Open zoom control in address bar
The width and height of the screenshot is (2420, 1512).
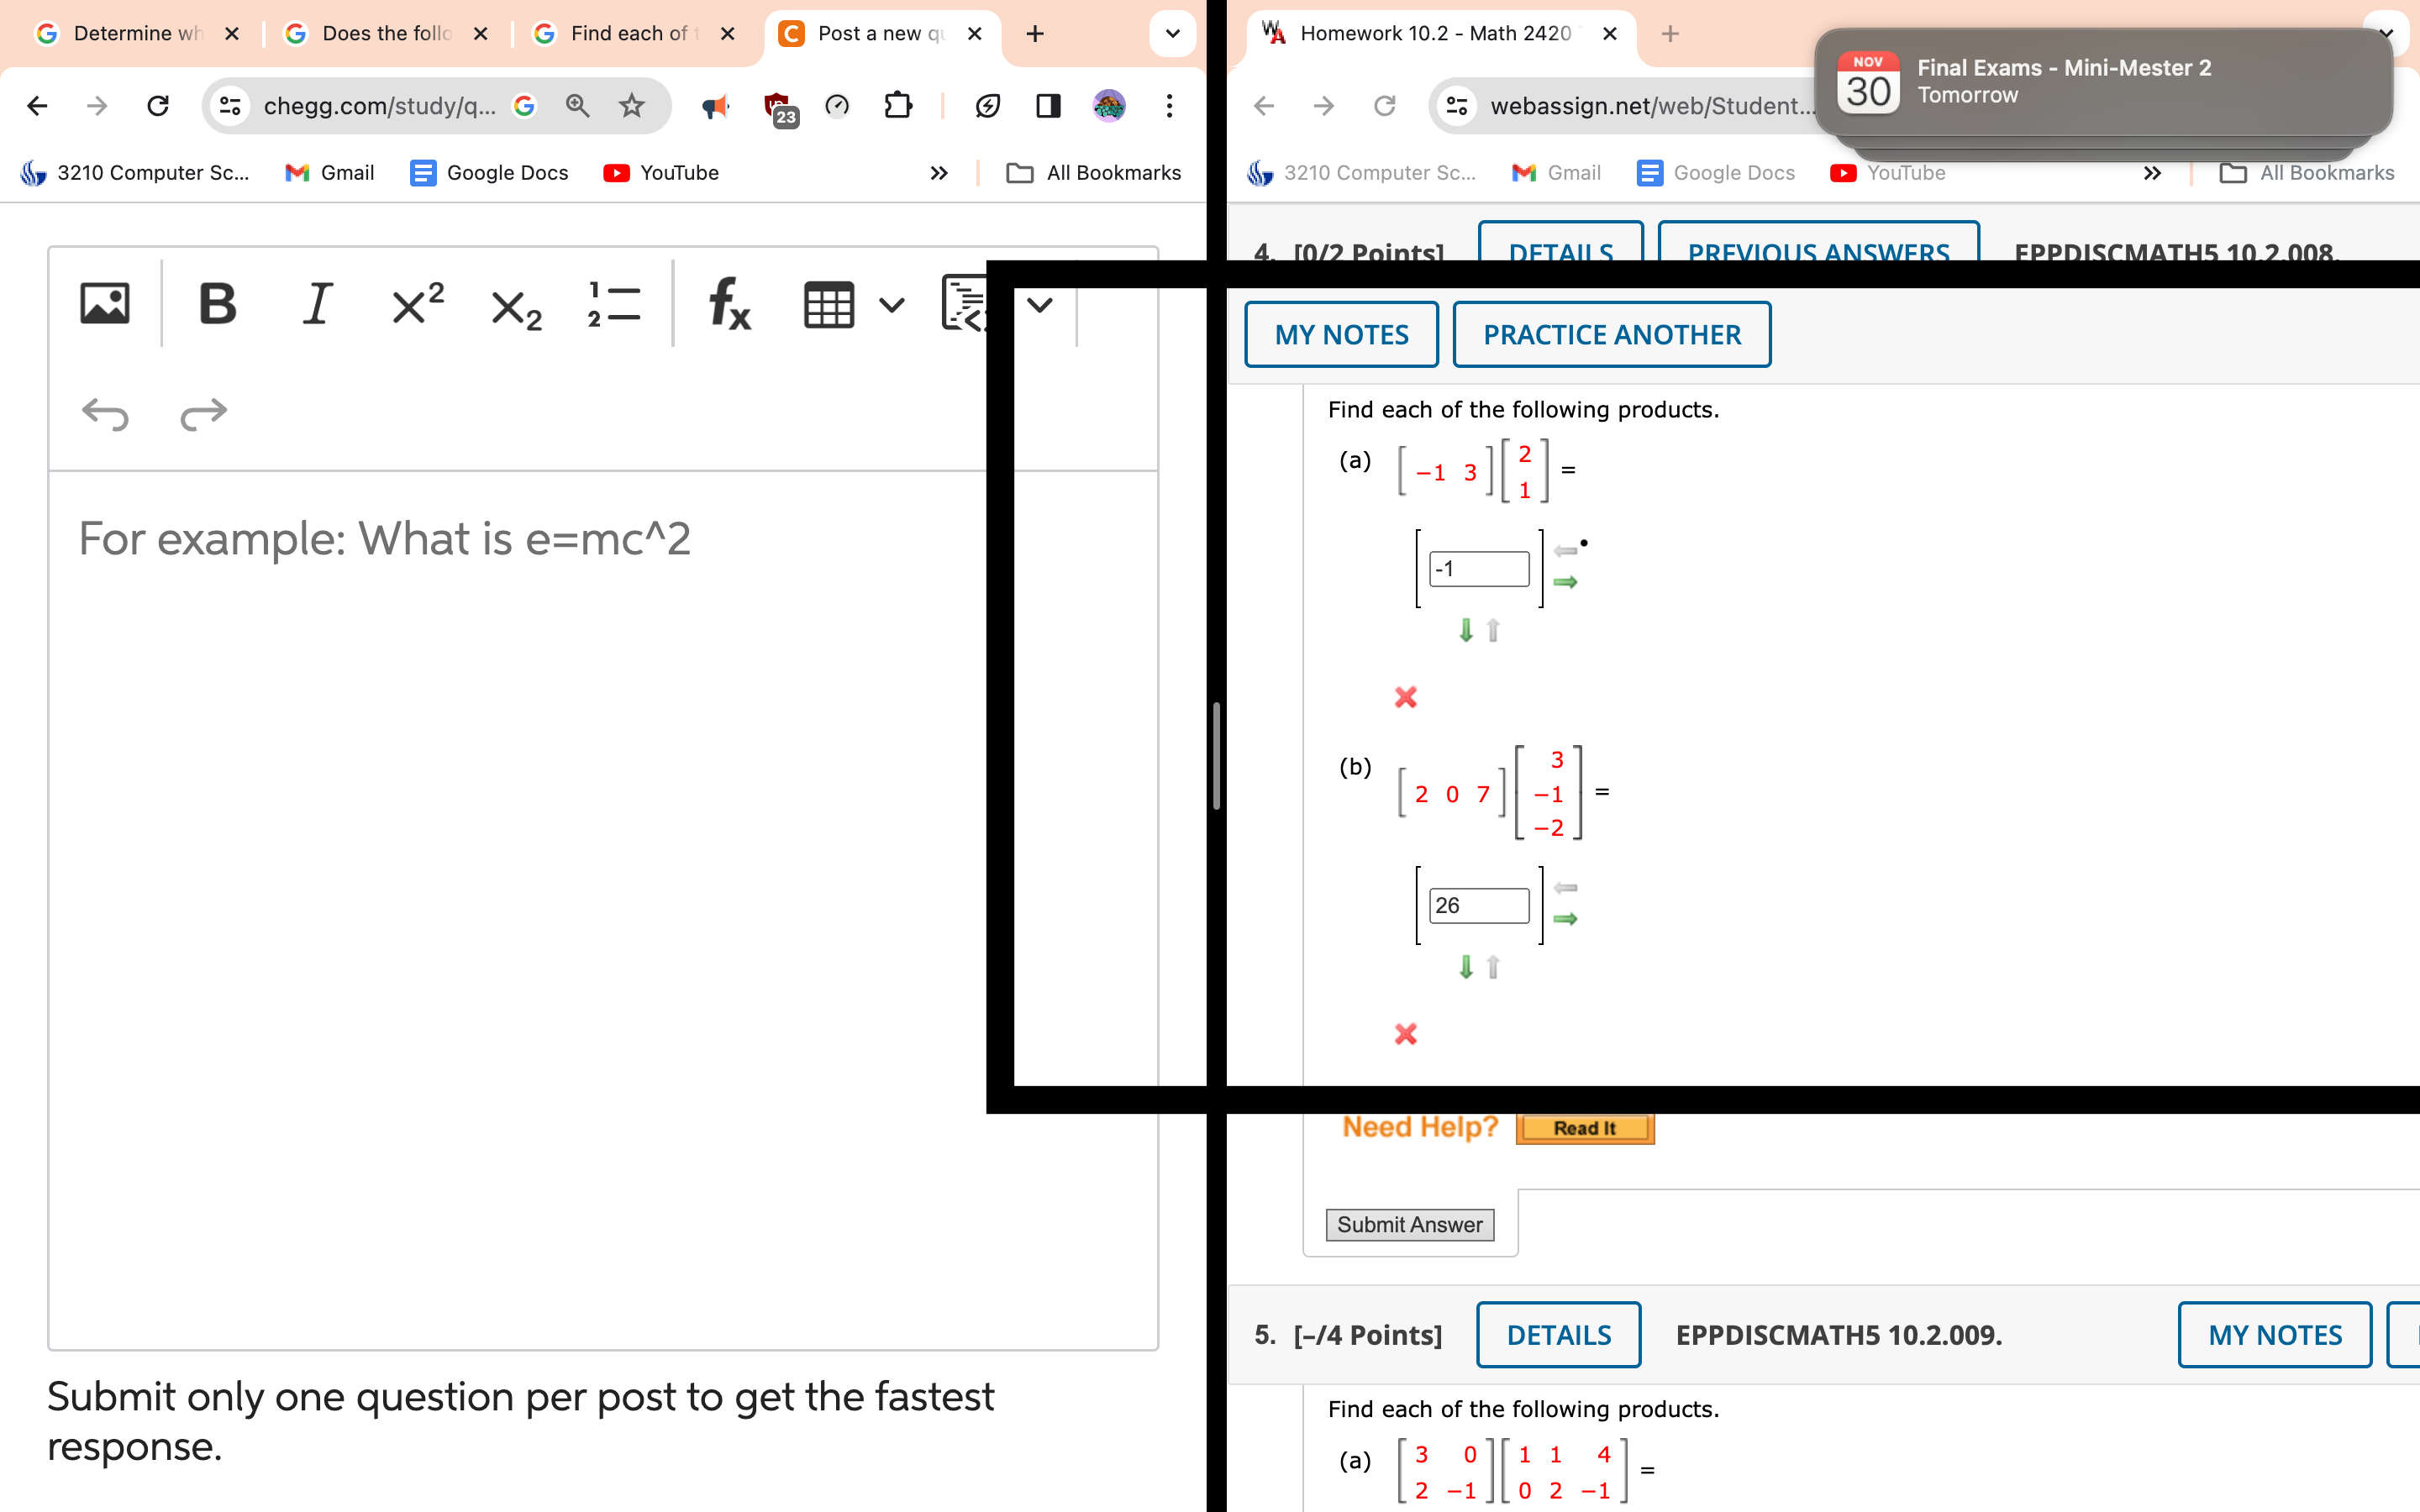click(577, 105)
